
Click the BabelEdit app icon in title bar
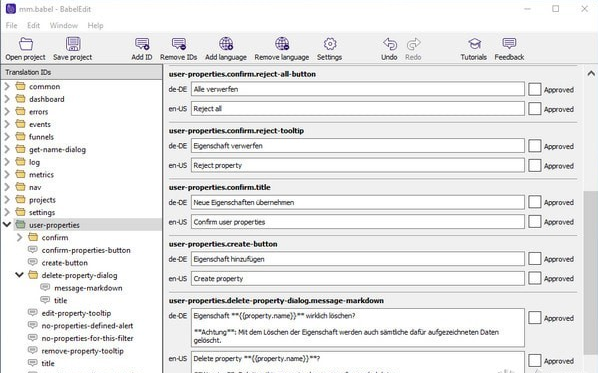click(x=11, y=9)
